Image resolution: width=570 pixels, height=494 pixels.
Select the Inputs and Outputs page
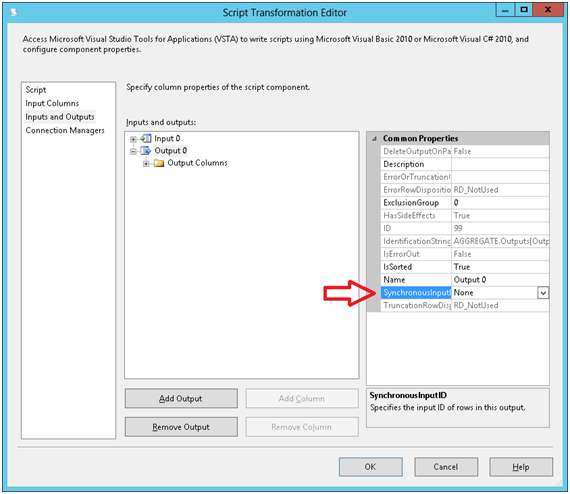tap(60, 117)
